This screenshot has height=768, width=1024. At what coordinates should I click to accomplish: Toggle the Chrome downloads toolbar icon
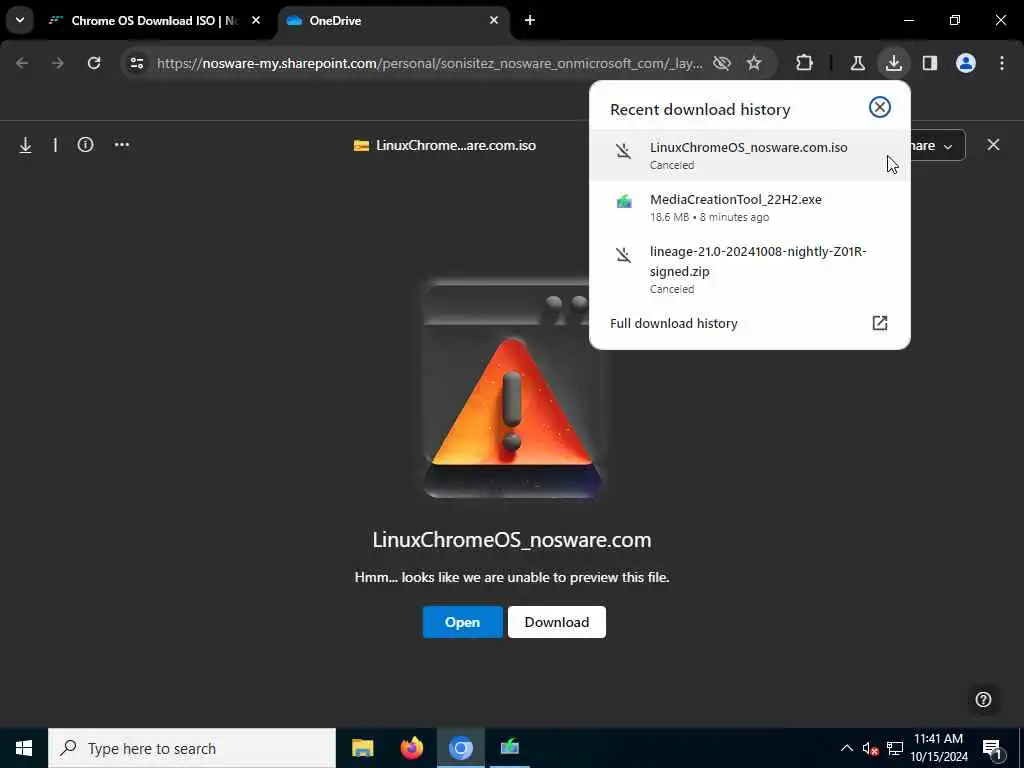(893, 63)
